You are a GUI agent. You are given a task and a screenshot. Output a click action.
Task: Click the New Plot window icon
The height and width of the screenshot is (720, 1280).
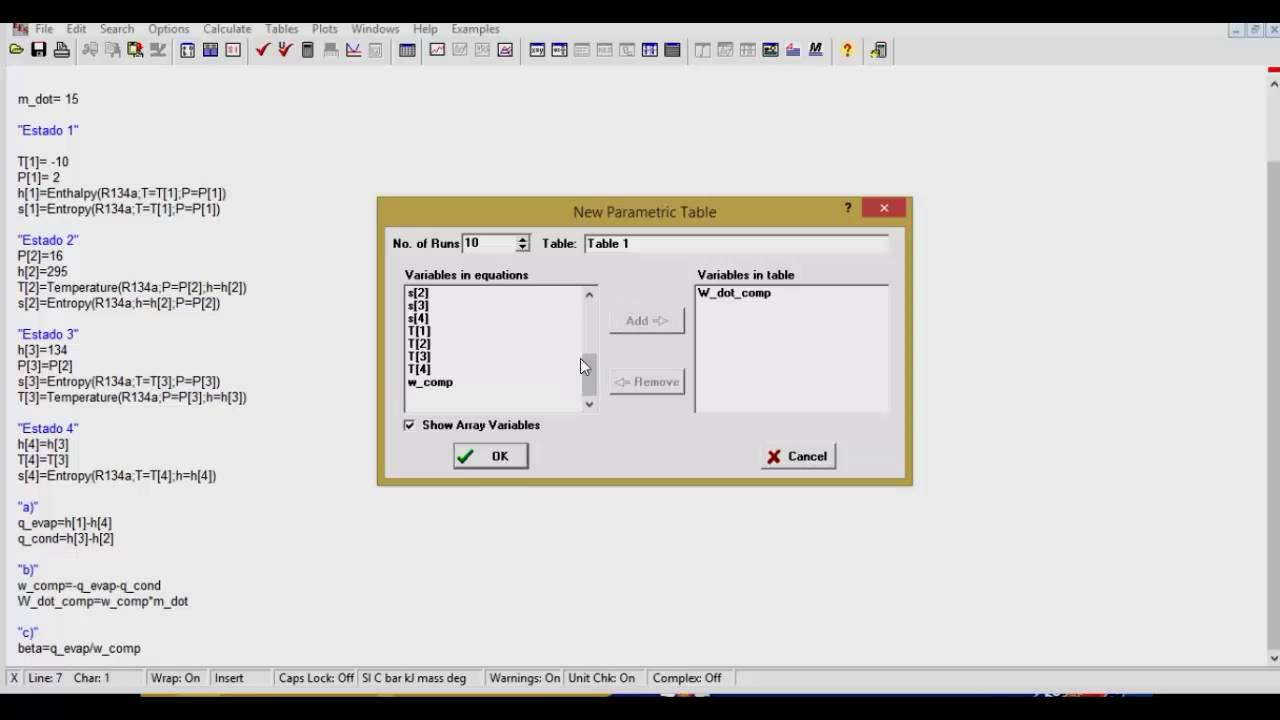point(437,50)
